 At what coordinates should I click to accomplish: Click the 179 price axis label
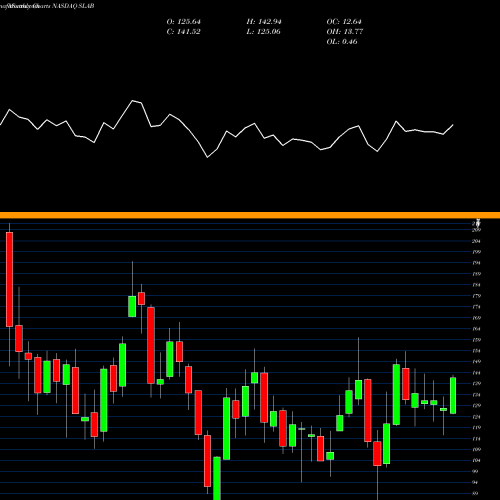click(x=476, y=296)
